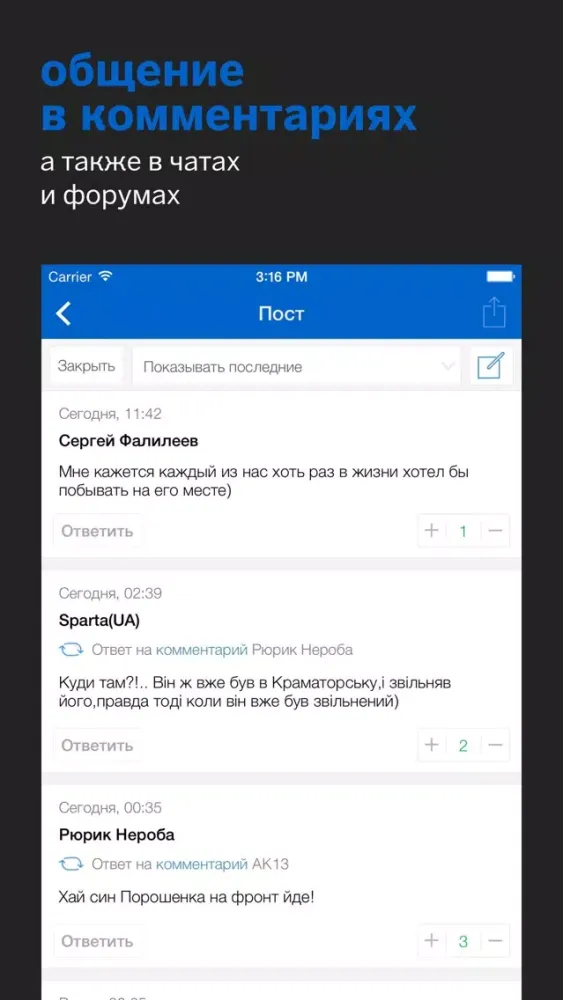The image size is (563, 1000).
Task: Select timestamp Сегодня, 00:35
Action: coord(110,808)
